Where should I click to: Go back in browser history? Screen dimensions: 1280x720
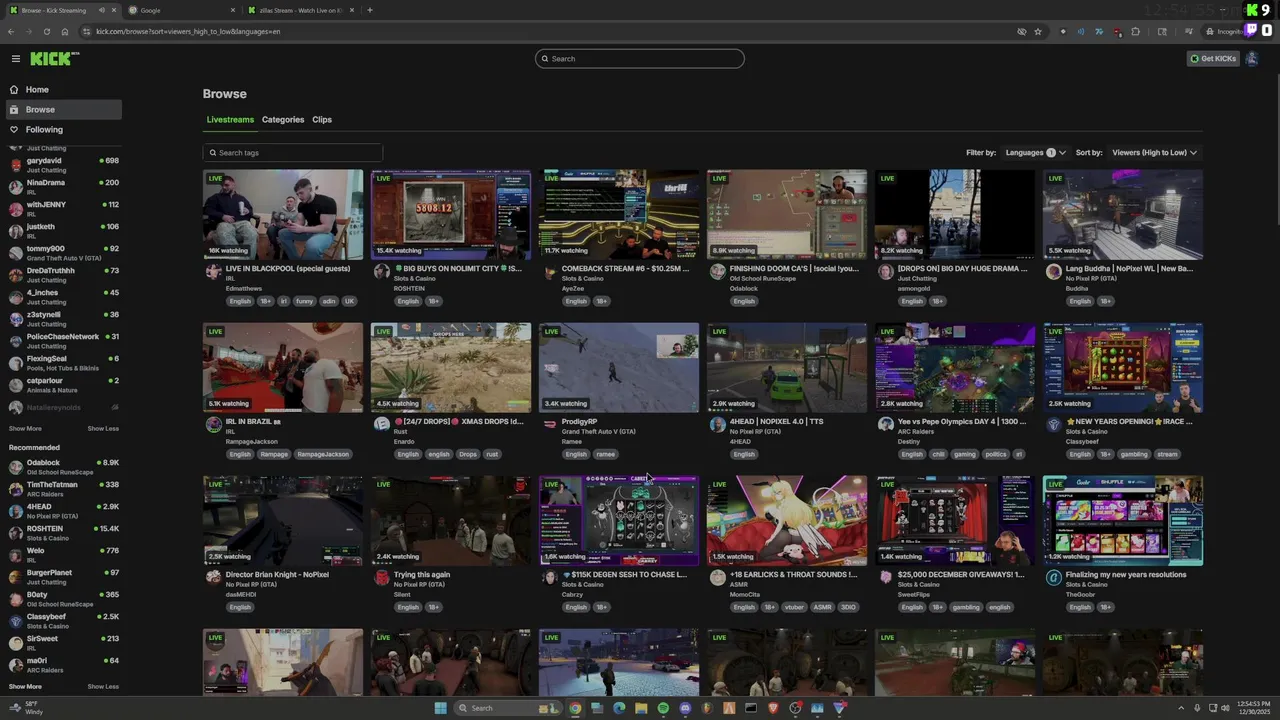pos(11,31)
